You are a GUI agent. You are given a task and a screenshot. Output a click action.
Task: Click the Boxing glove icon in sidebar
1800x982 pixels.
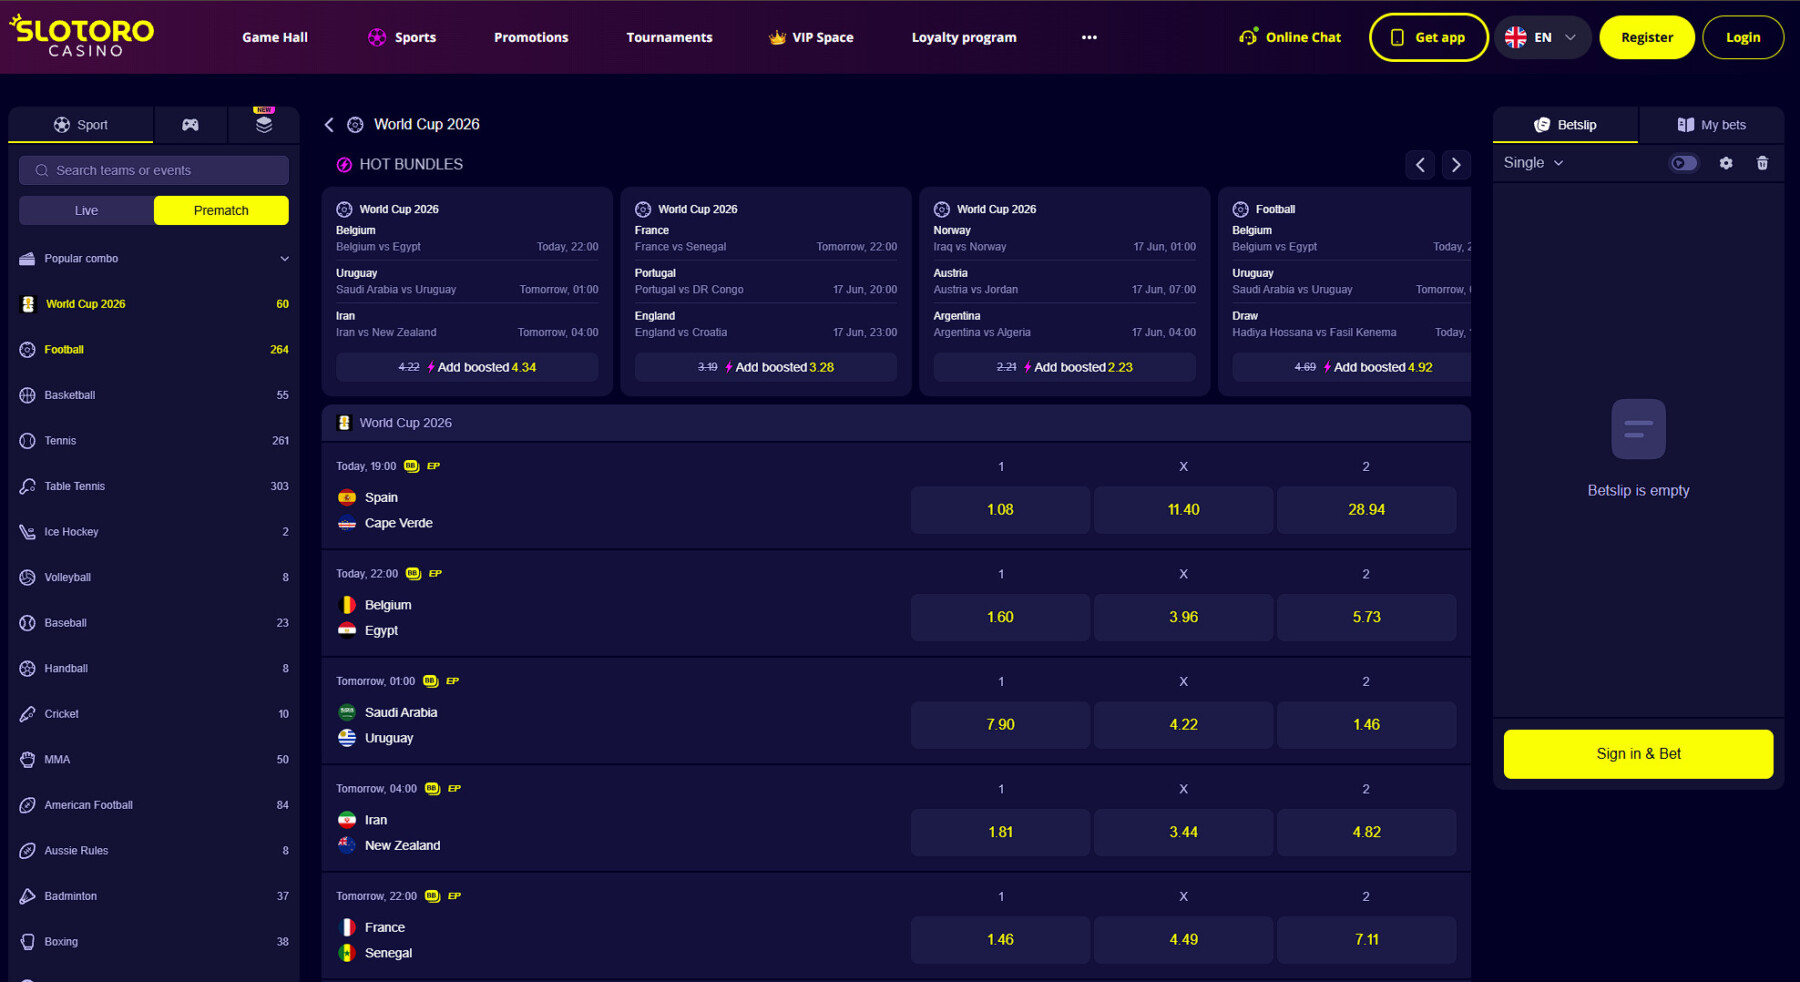pyautogui.click(x=28, y=942)
